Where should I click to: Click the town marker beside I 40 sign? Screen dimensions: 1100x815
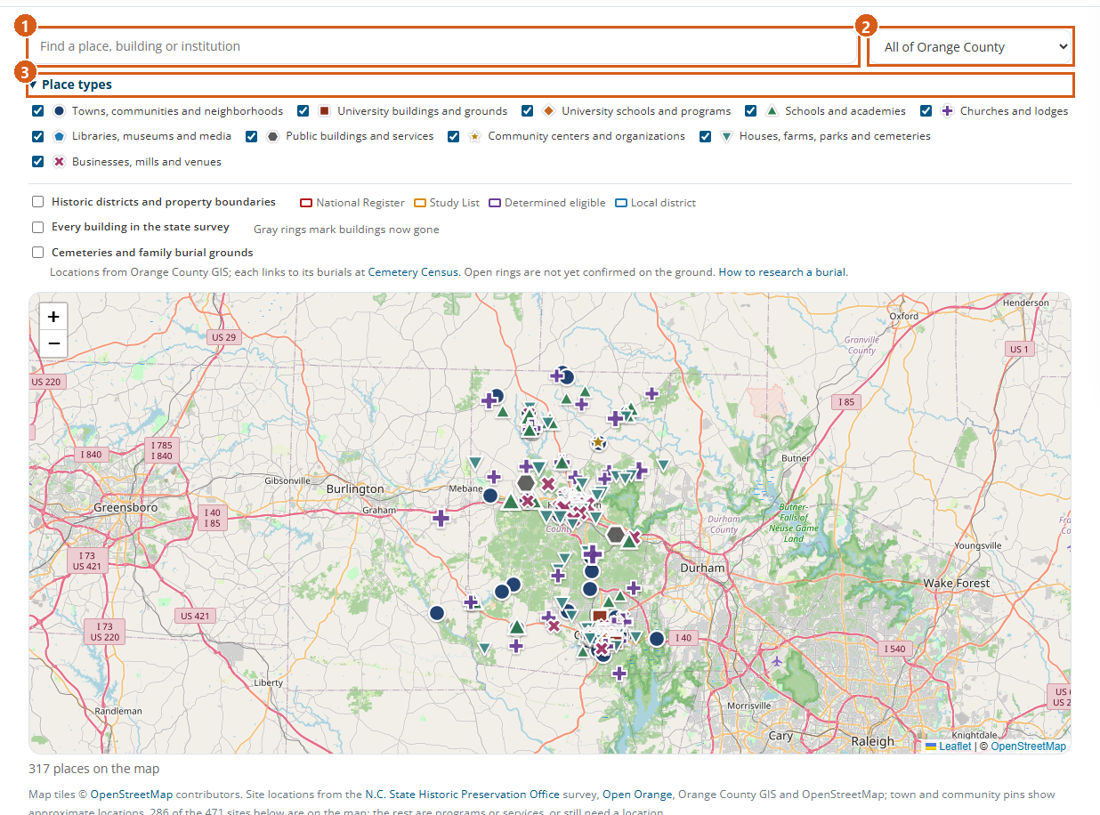pos(657,639)
